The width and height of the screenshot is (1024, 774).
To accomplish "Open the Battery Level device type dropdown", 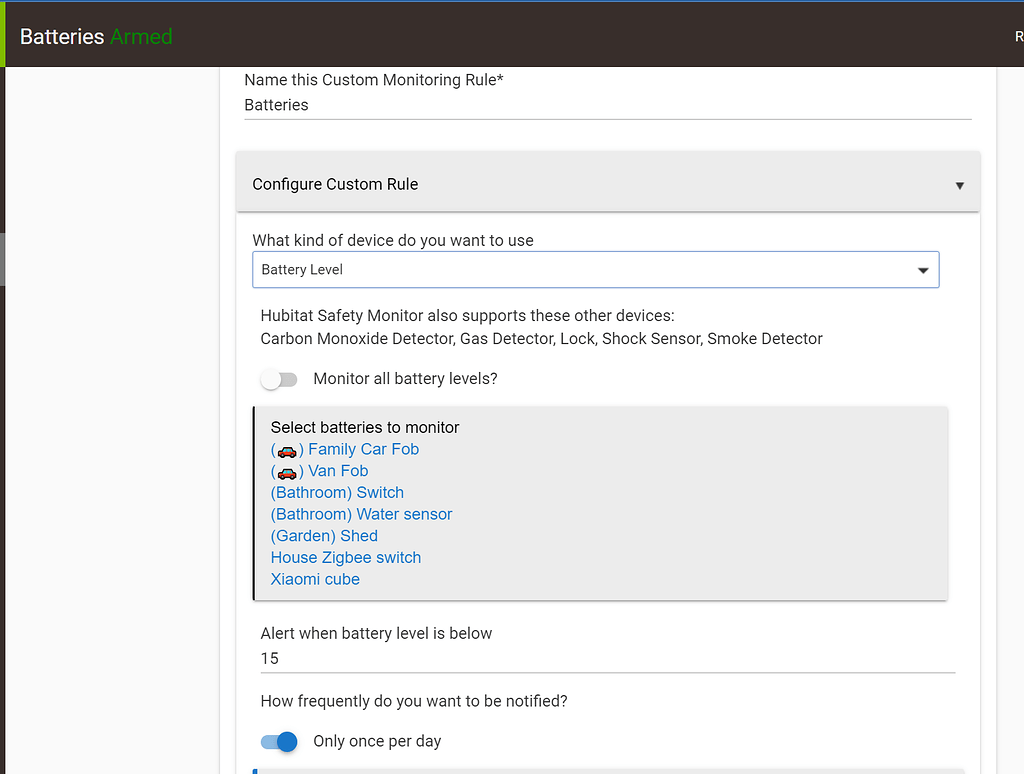I will click(595, 269).
